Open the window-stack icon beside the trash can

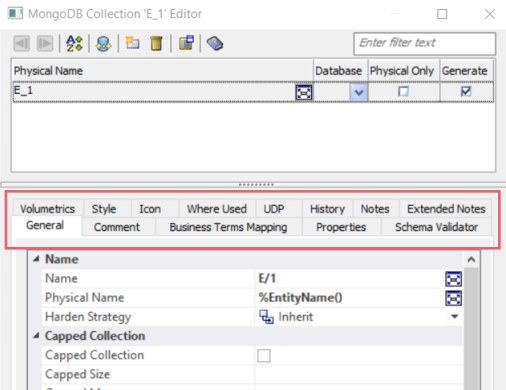pyautogui.click(x=186, y=43)
